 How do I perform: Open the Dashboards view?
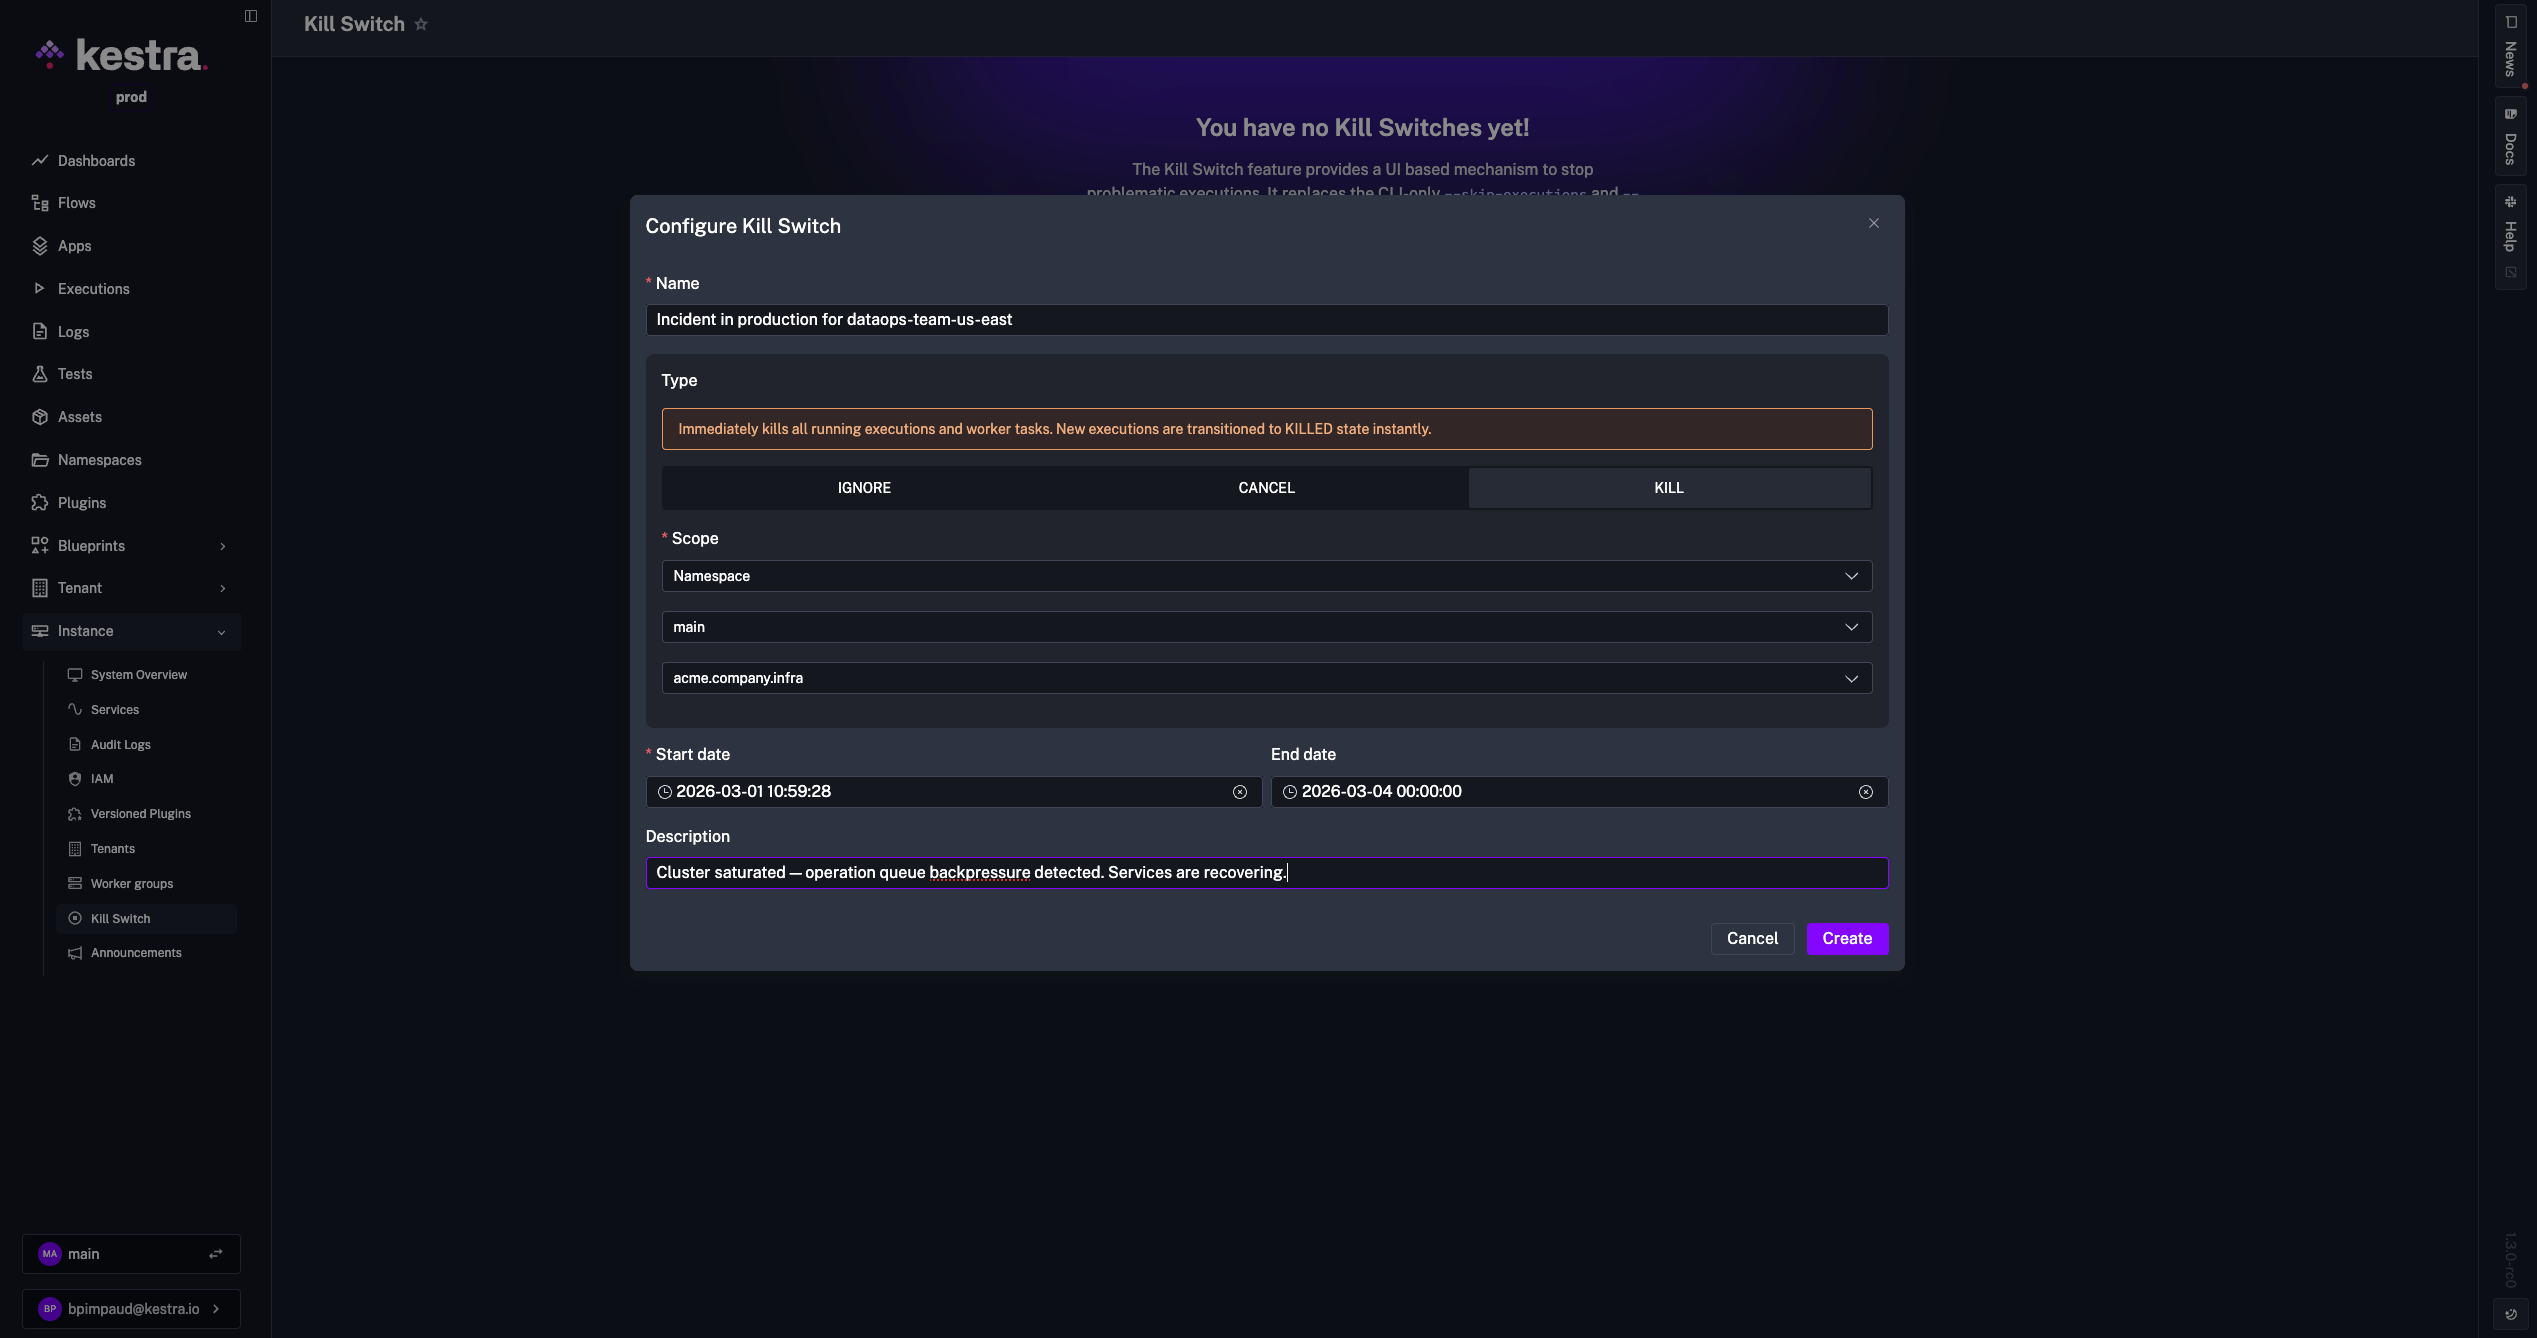96,160
